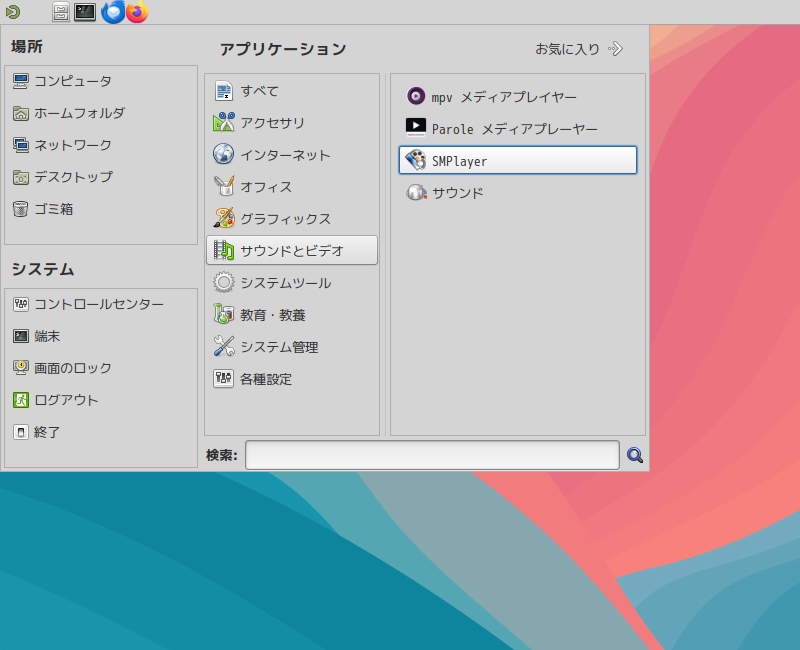
Task: Click the SMPlayer application icon
Action: pyautogui.click(x=416, y=160)
